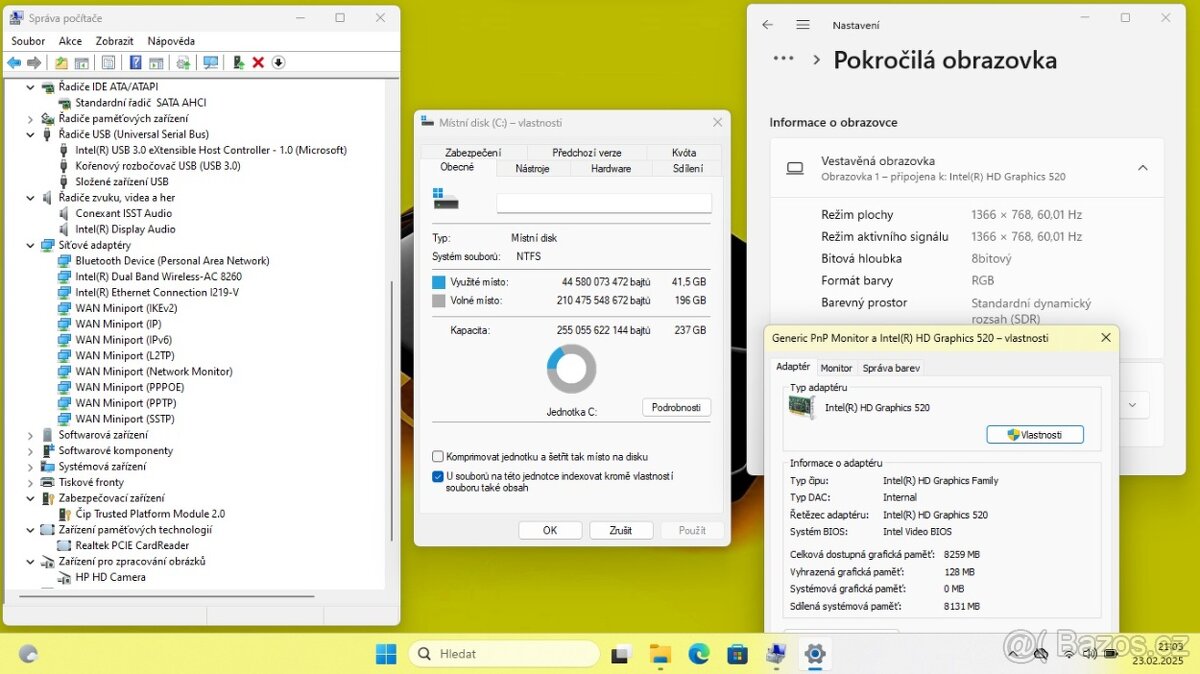Expand the Zobrazit menu

pos(113,41)
